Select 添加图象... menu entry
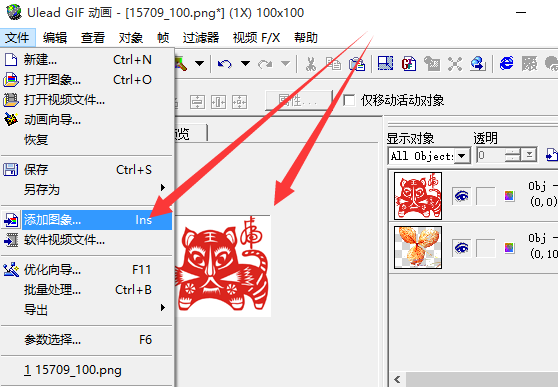Viewport: 558px width, 387px height. click(x=86, y=220)
